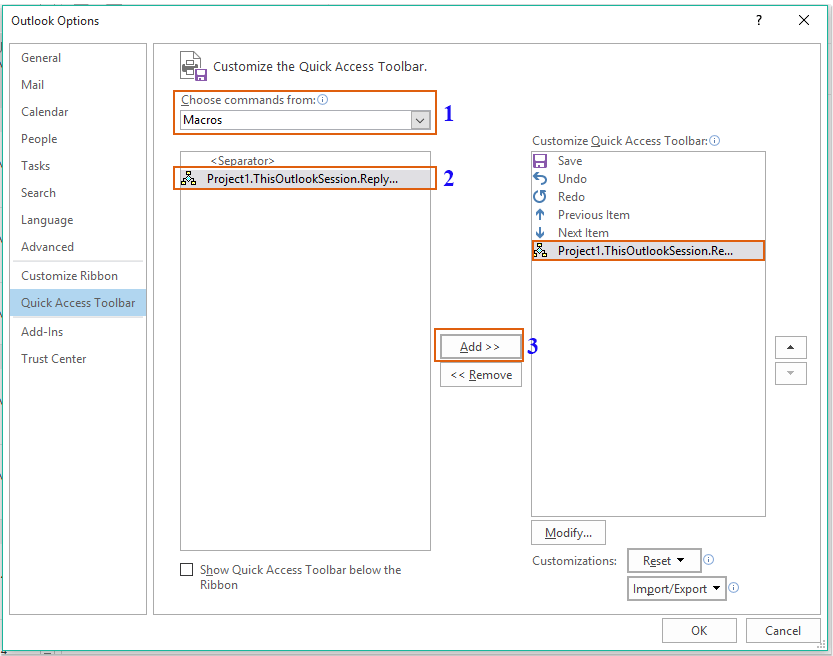833x656 pixels.
Task: Click the Previous Item up-arrow icon
Action: [540, 215]
